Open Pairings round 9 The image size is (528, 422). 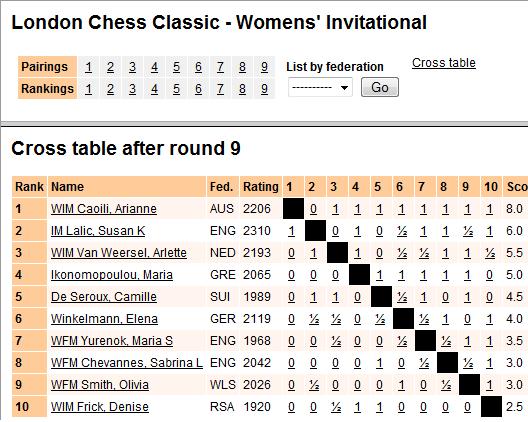pos(264,67)
